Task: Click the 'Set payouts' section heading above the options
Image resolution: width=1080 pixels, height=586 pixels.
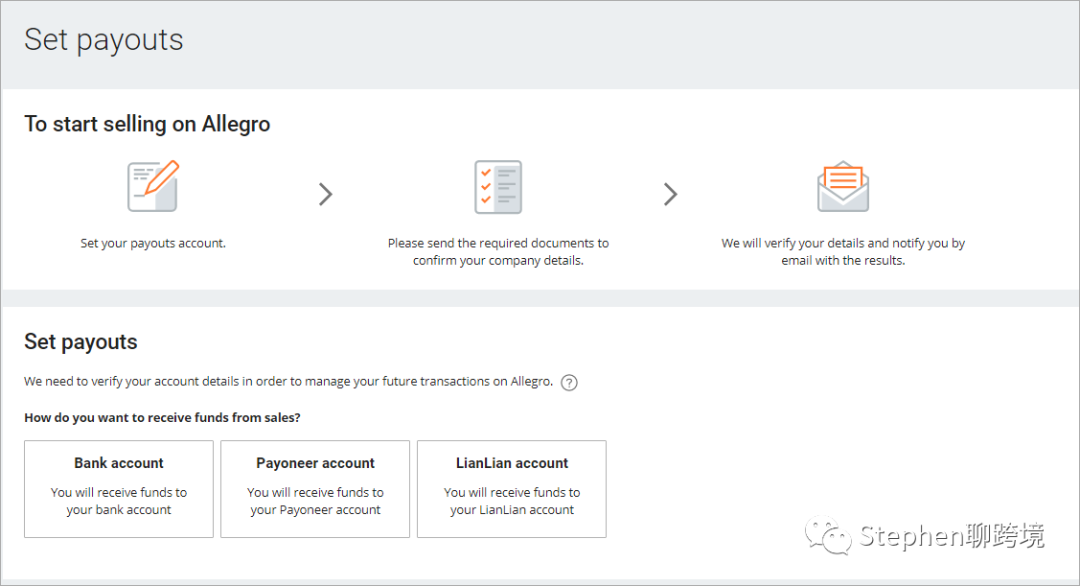Action: 81,342
